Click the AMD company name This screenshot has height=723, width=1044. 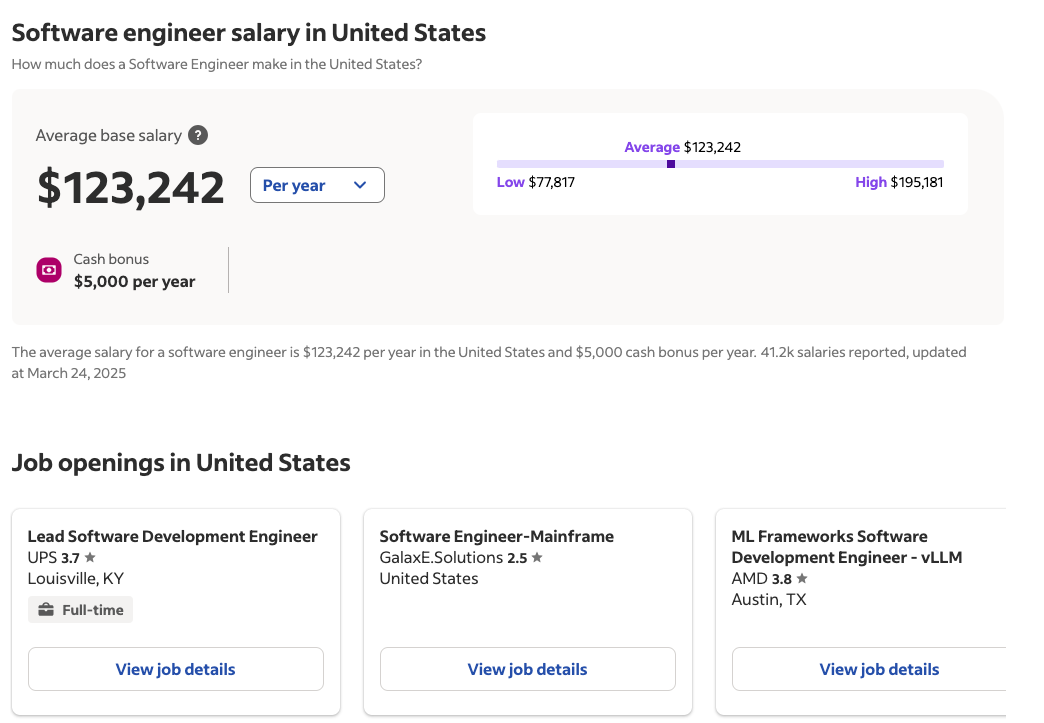point(748,578)
